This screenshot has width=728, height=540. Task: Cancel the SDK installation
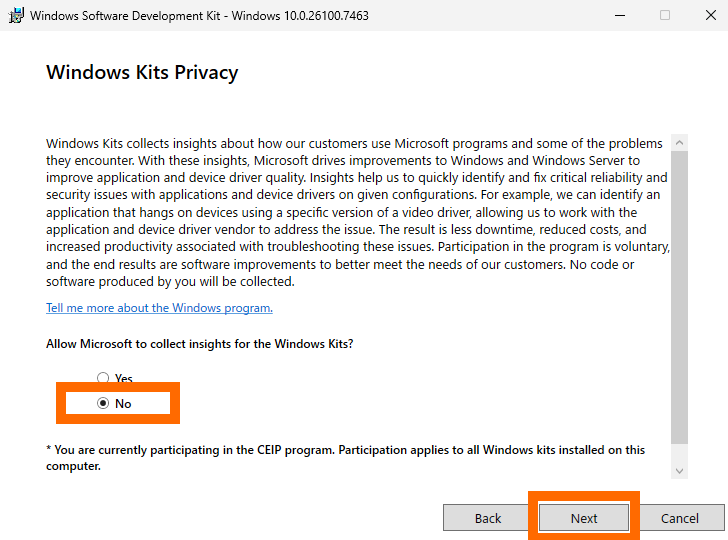pos(680,518)
